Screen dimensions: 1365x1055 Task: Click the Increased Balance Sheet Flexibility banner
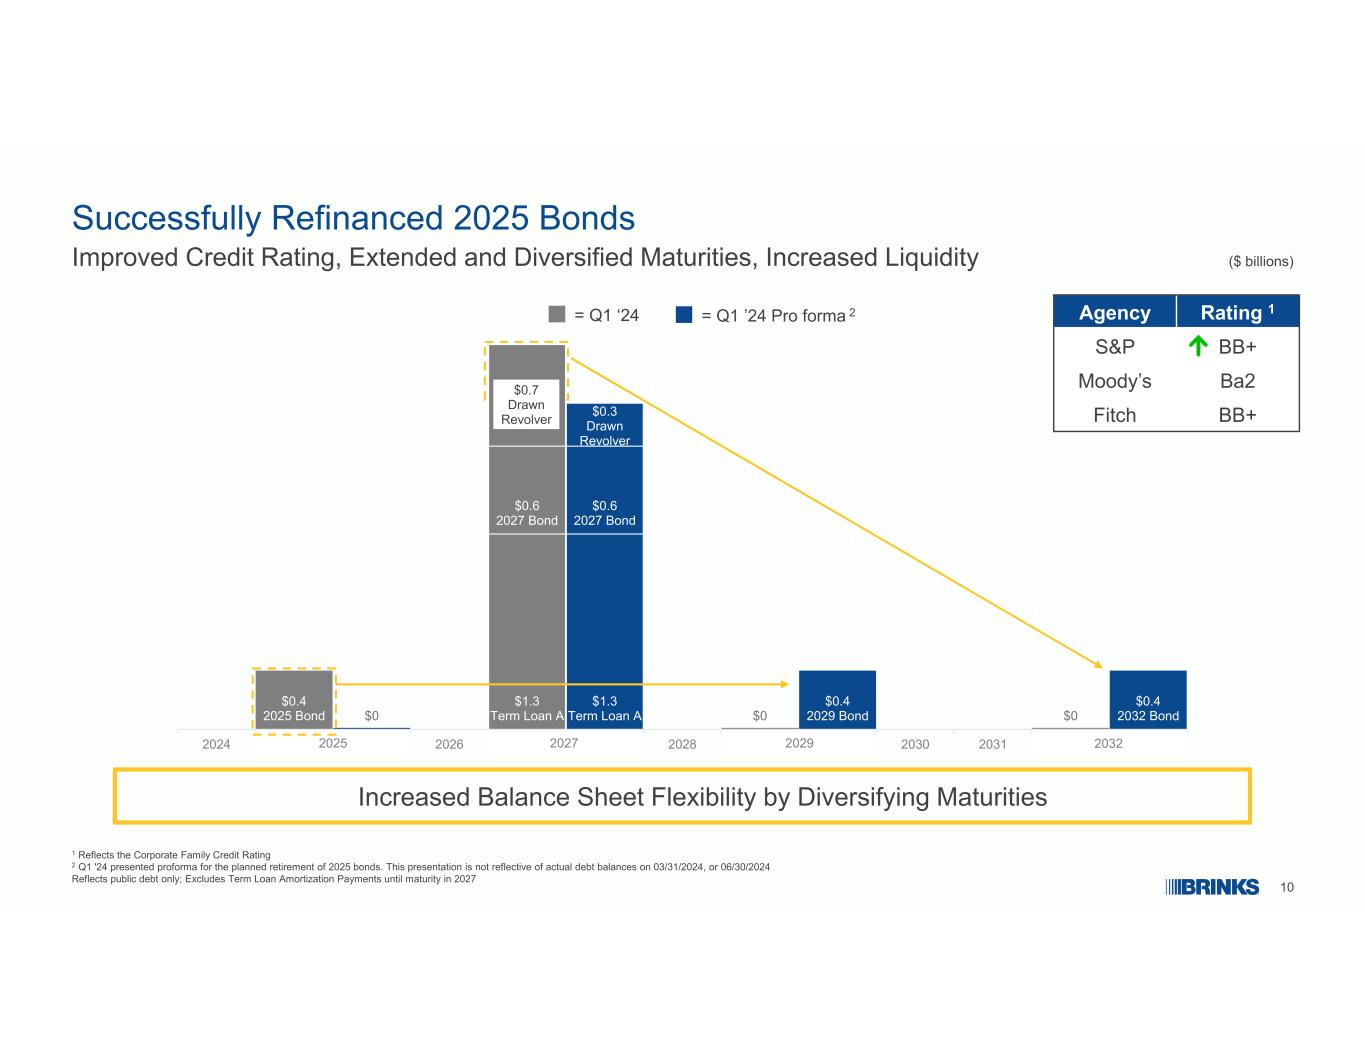[x=683, y=797]
